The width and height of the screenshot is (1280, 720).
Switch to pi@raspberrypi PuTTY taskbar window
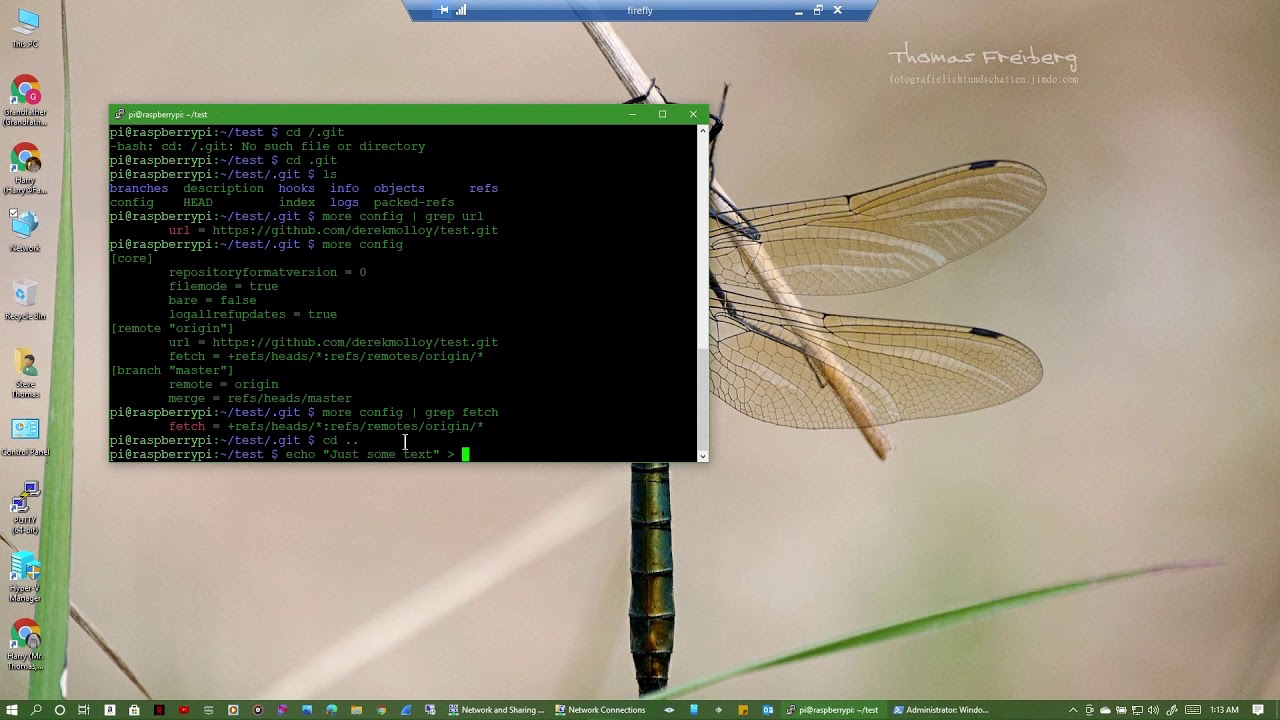click(x=834, y=710)
